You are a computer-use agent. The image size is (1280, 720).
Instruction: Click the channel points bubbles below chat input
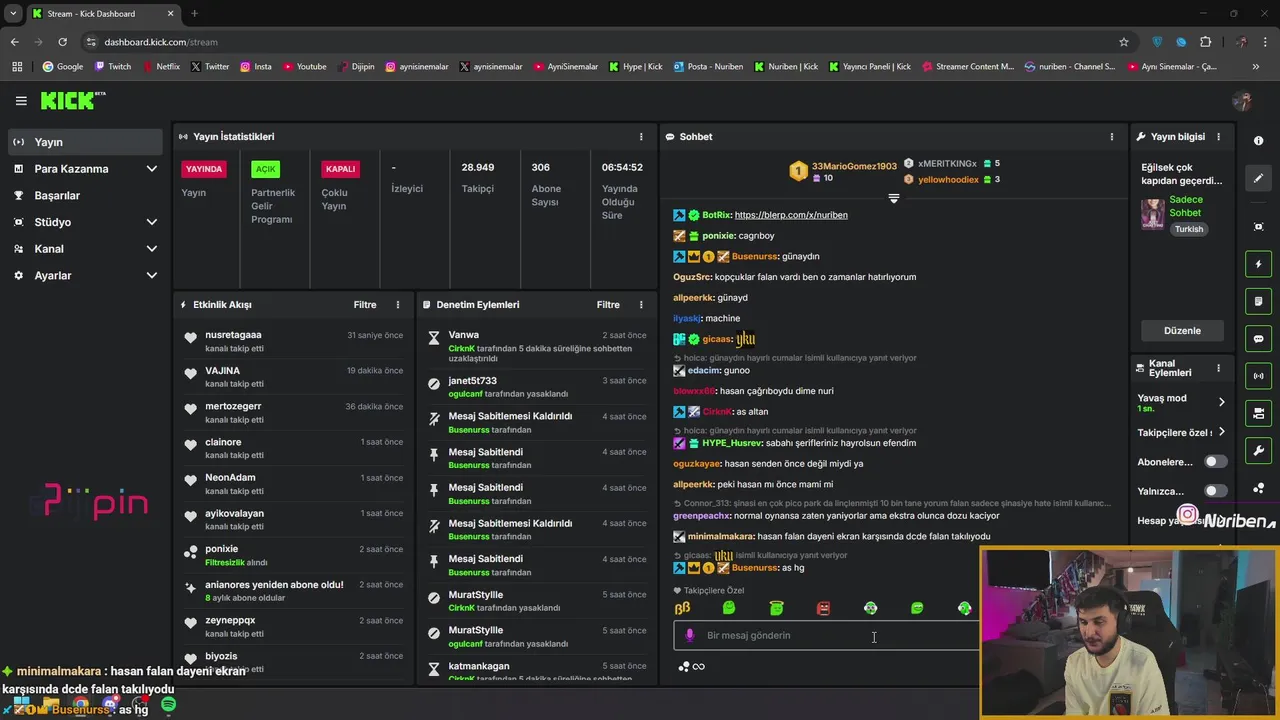pos(684,667)
